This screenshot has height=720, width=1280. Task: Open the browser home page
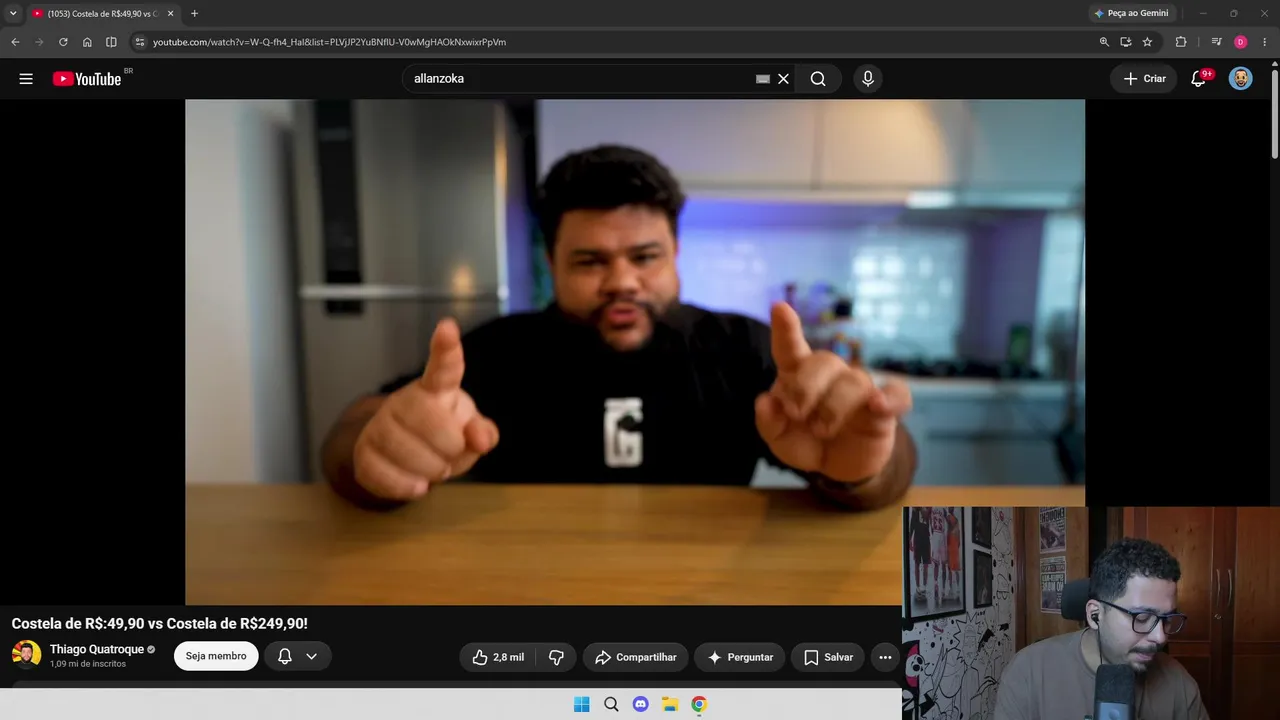click(87, 42)
